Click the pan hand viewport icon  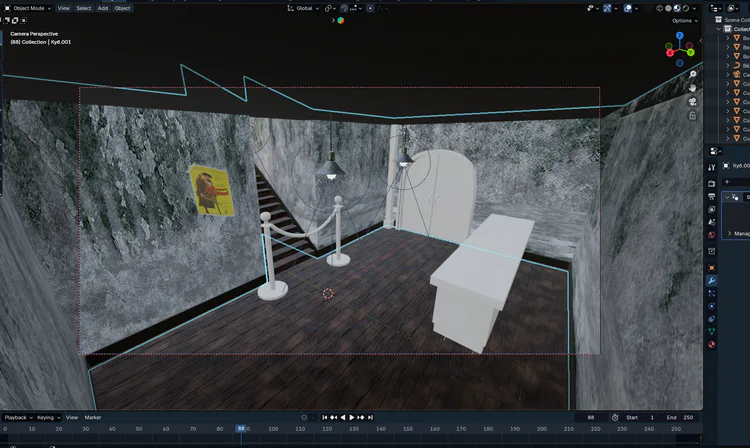pyautogui.click(x=693, y=88)
